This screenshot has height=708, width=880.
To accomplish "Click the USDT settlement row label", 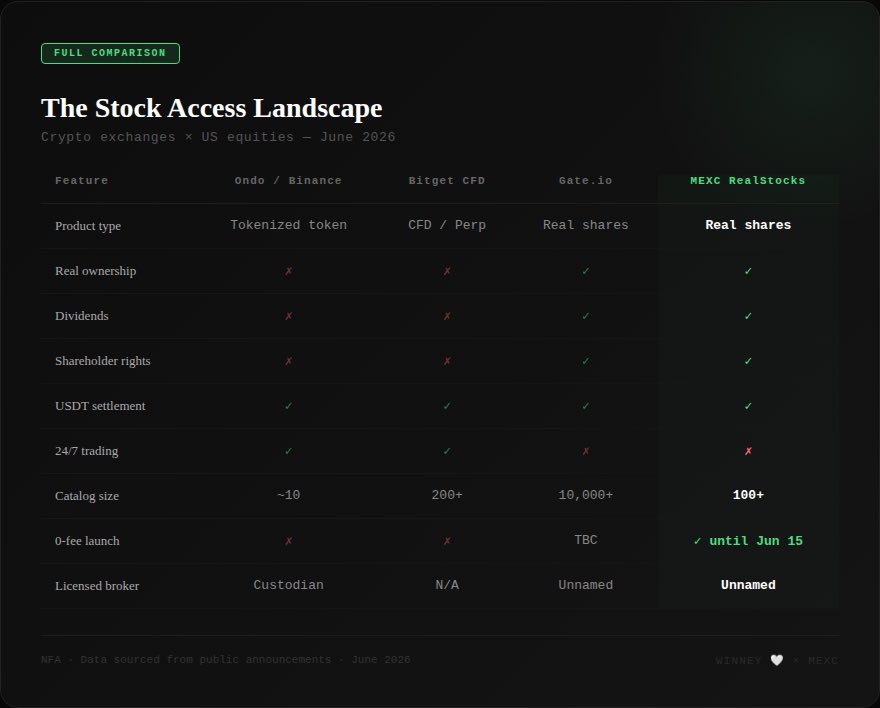I will coord(100,406).
